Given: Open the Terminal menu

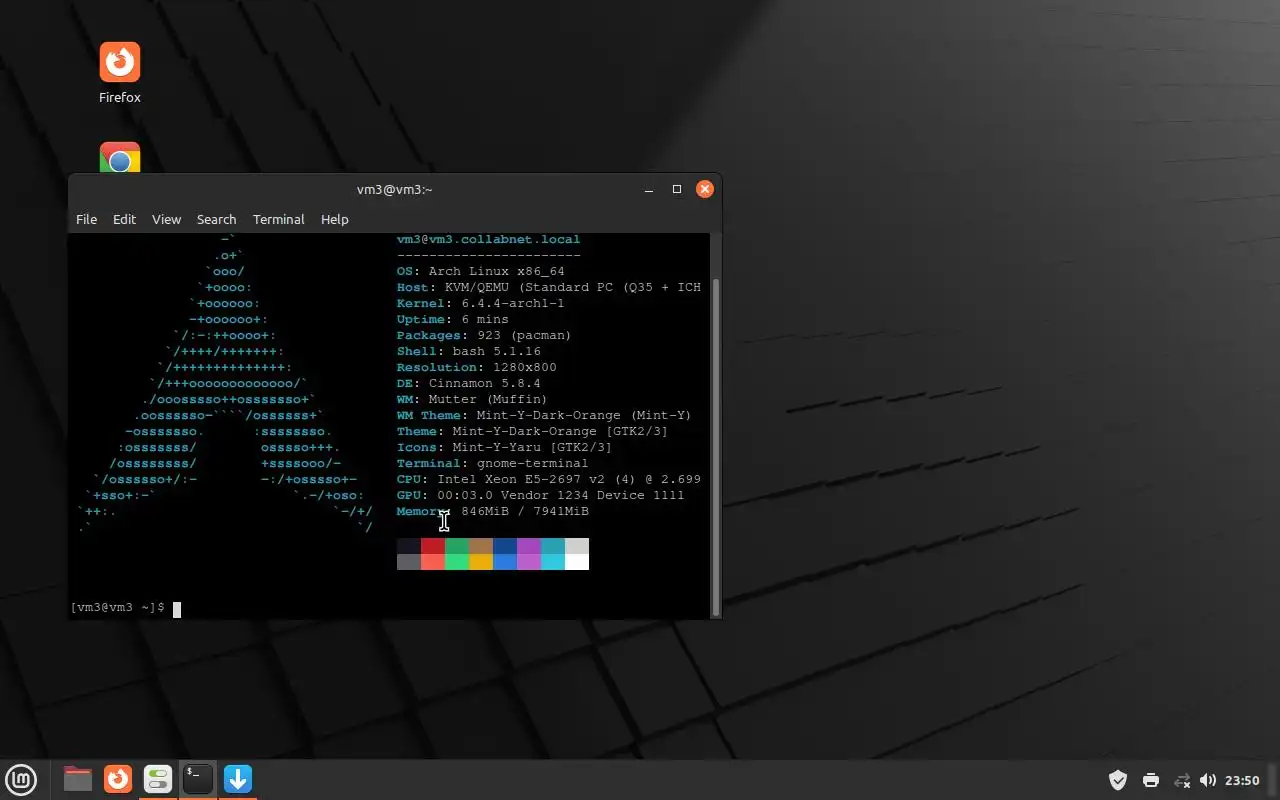Looking at the screenshot, I should 278,219.
